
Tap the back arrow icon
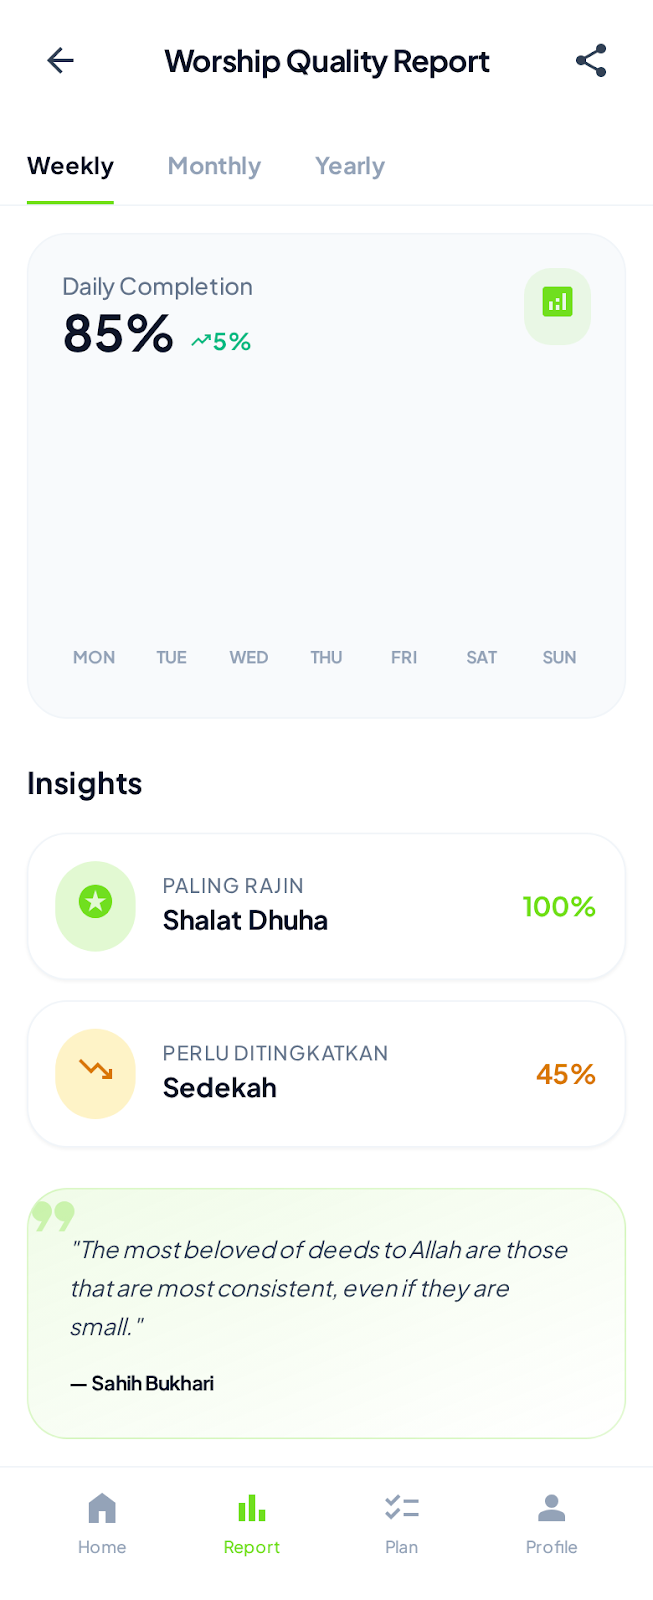click(x=61, y=61)
